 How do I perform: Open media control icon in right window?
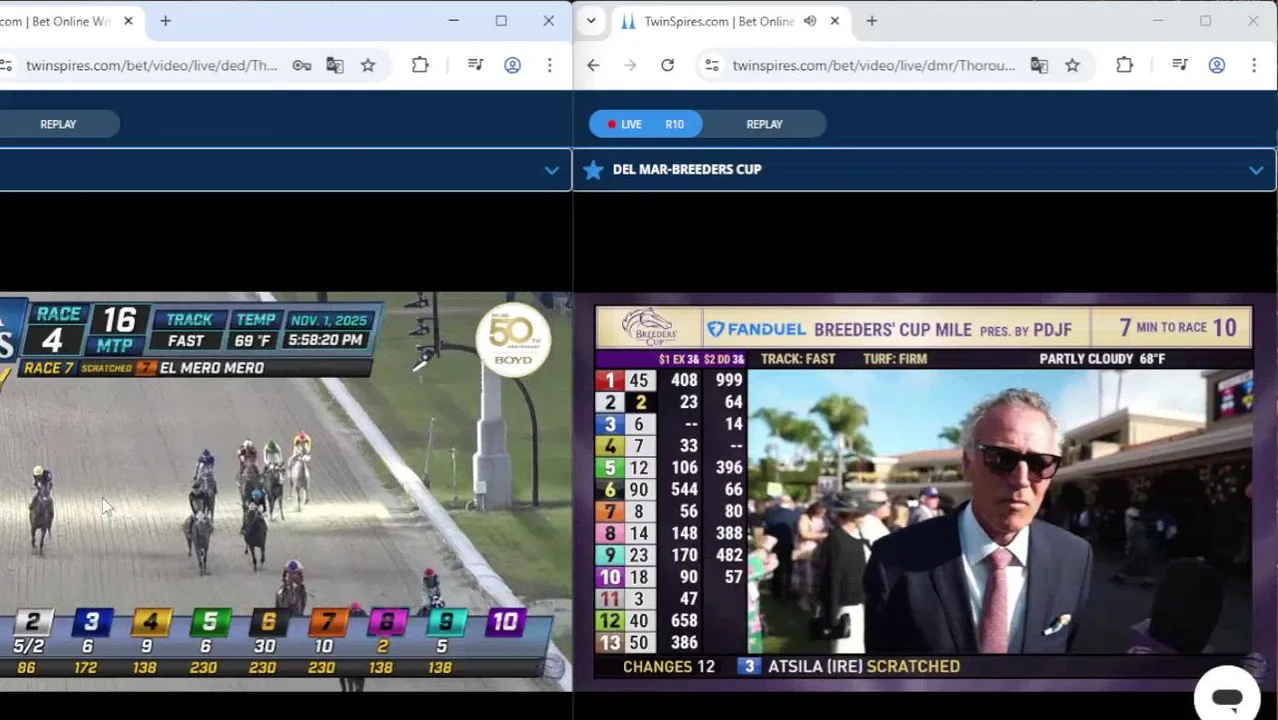pos(1180,65)
